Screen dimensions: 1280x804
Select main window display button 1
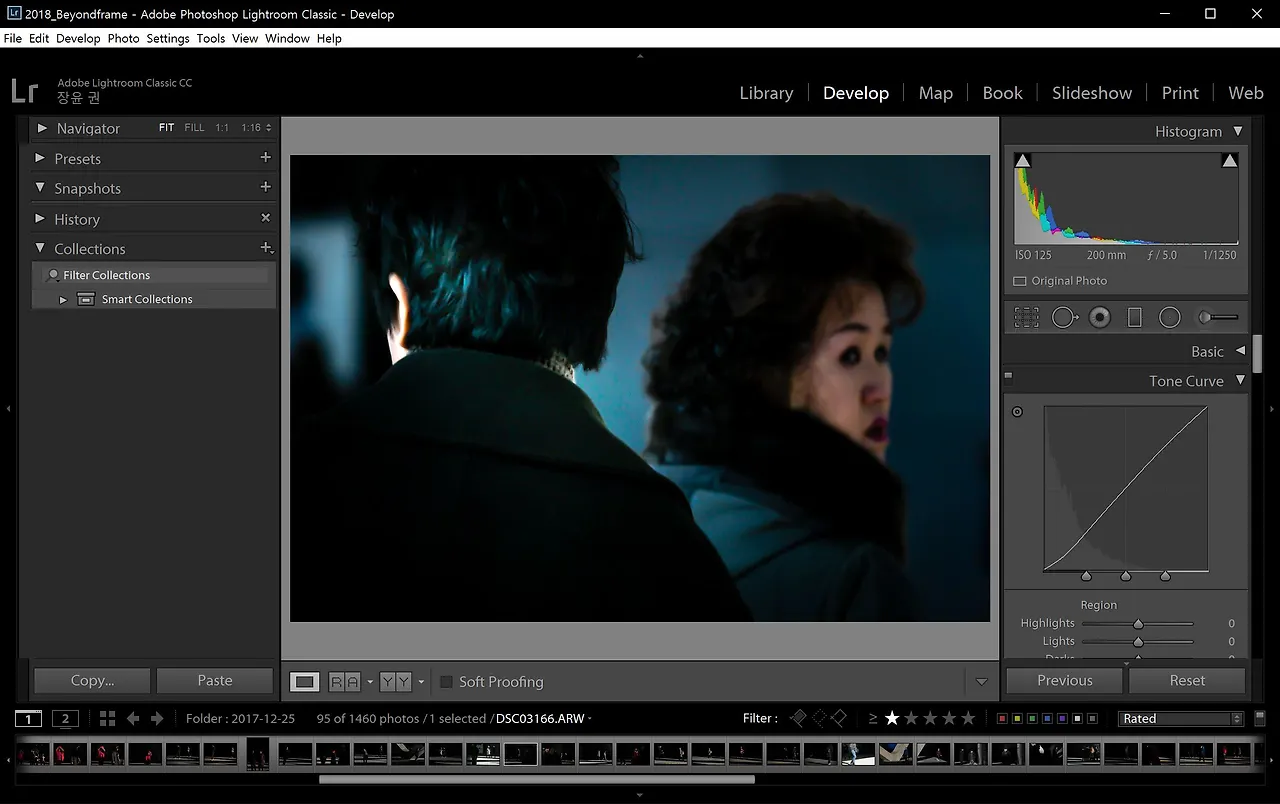click(x=28, y=718)
